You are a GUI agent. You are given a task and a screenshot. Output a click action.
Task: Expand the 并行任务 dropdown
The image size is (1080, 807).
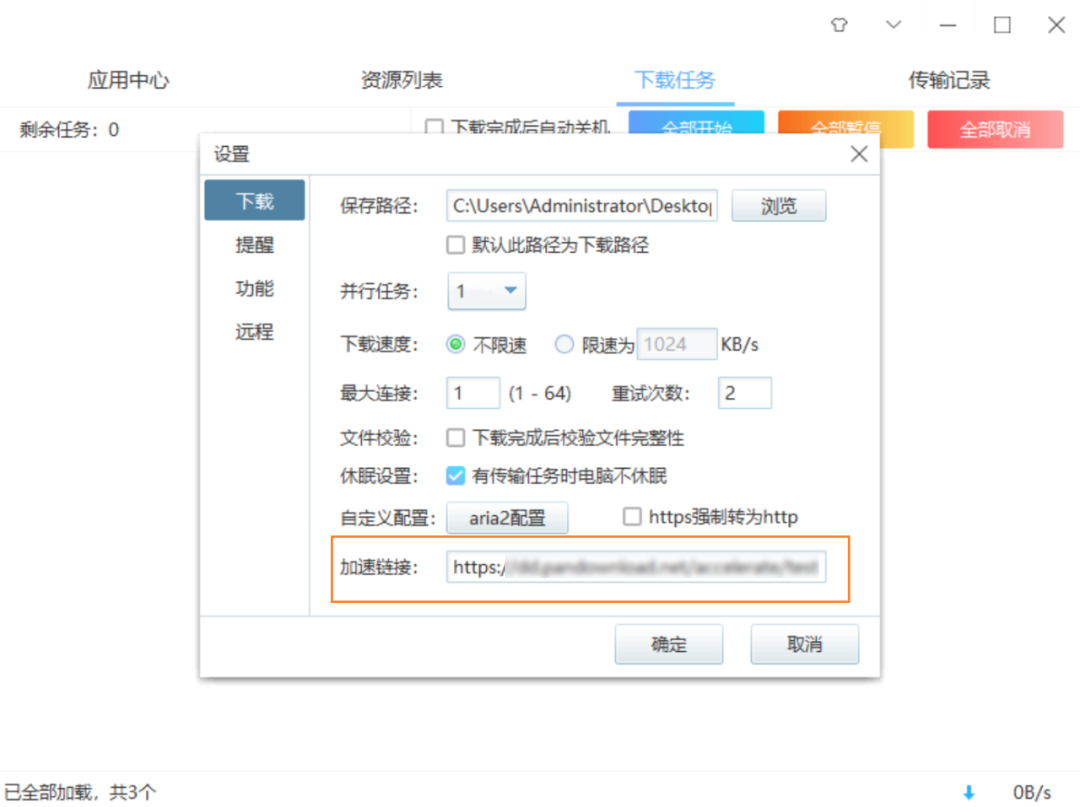[486, 291]
